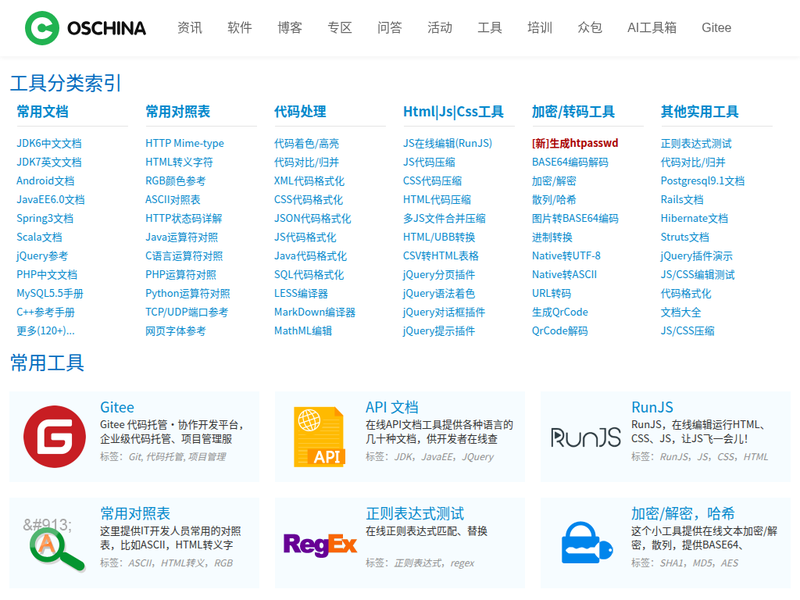The height and width of the screenshot is (600, 800).
Task: Click the 加密/解密，哈希 card title
Action: [x=683, y=513]
